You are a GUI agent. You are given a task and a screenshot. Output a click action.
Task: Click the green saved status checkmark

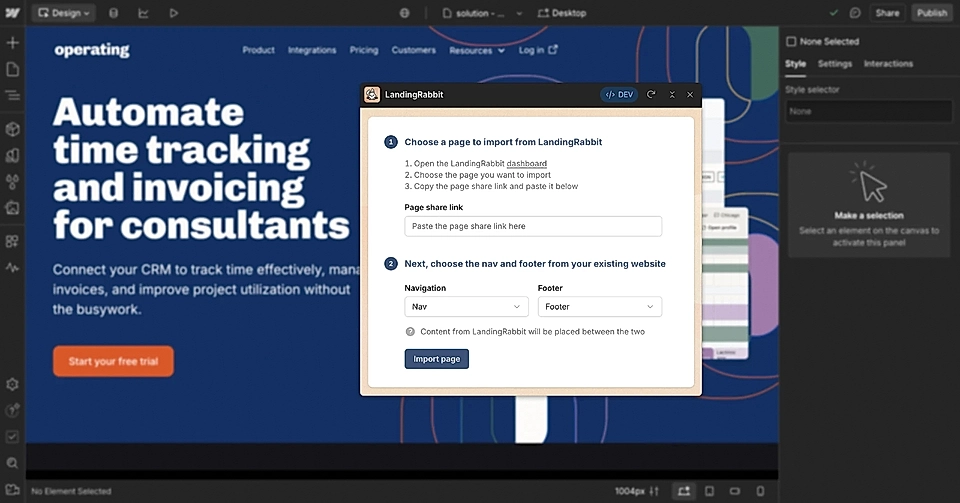[x=834, y=13]
